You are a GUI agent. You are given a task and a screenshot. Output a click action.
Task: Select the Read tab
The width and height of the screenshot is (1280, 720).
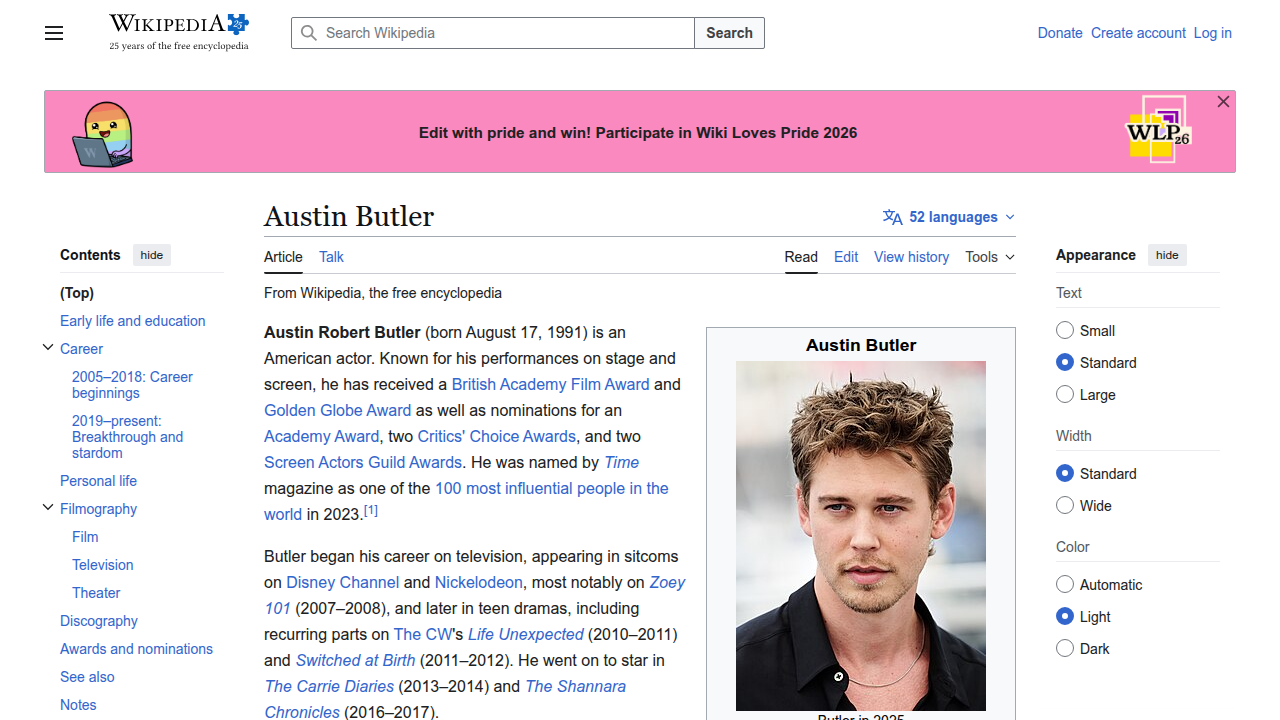(801, 257)
